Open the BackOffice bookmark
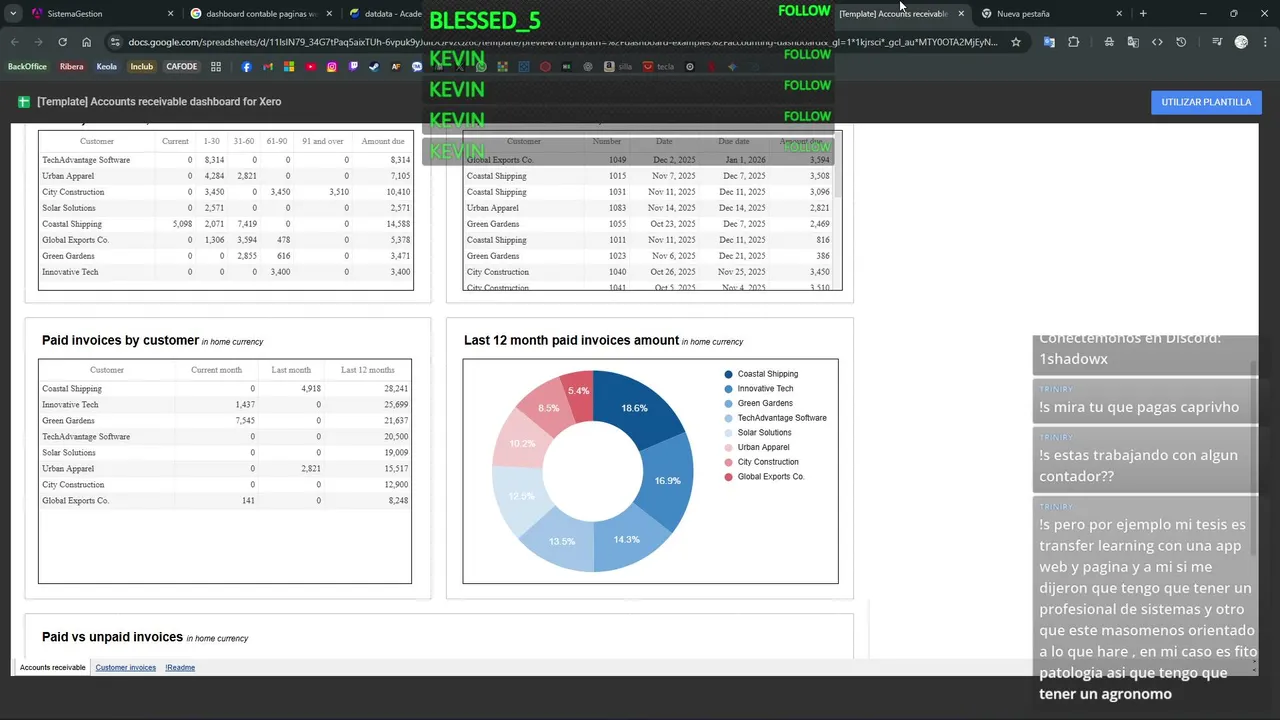The image size is (1280, 720). click(27, 67)
